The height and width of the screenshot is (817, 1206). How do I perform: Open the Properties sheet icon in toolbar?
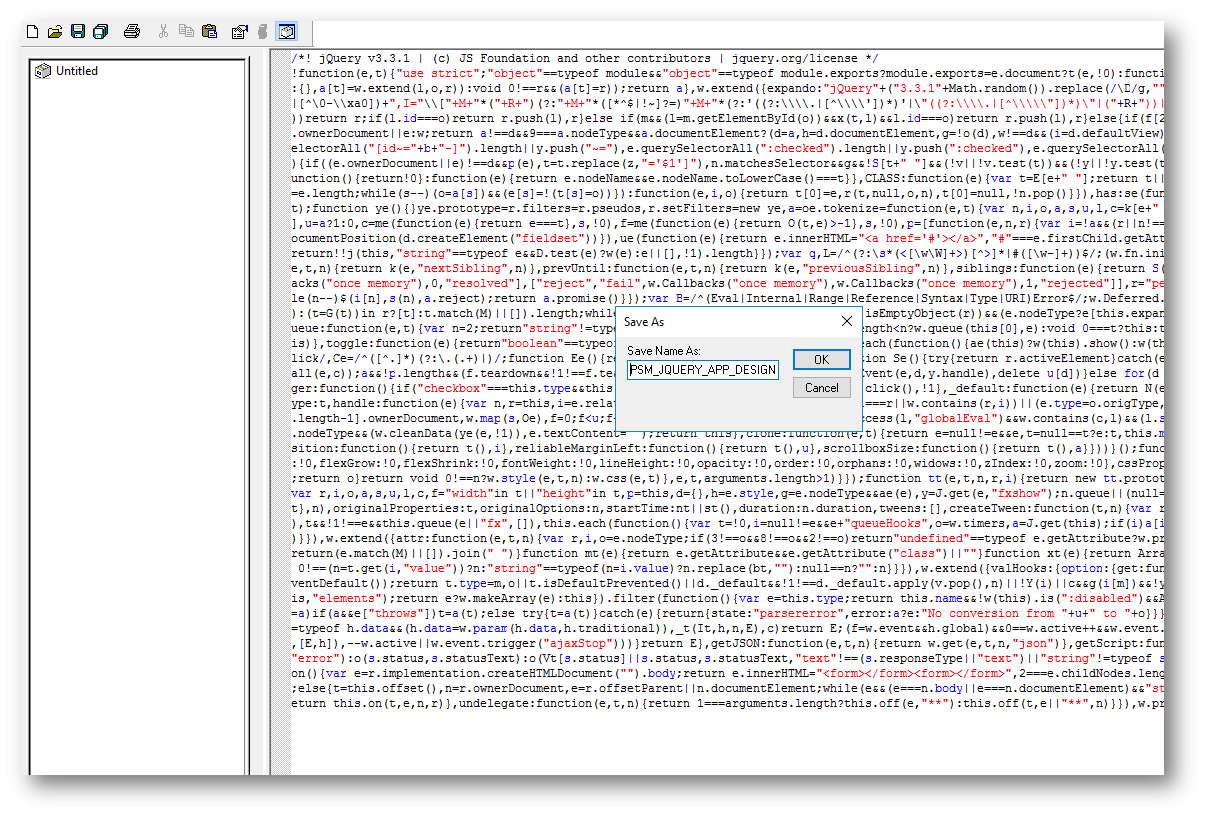click(240, 32)
